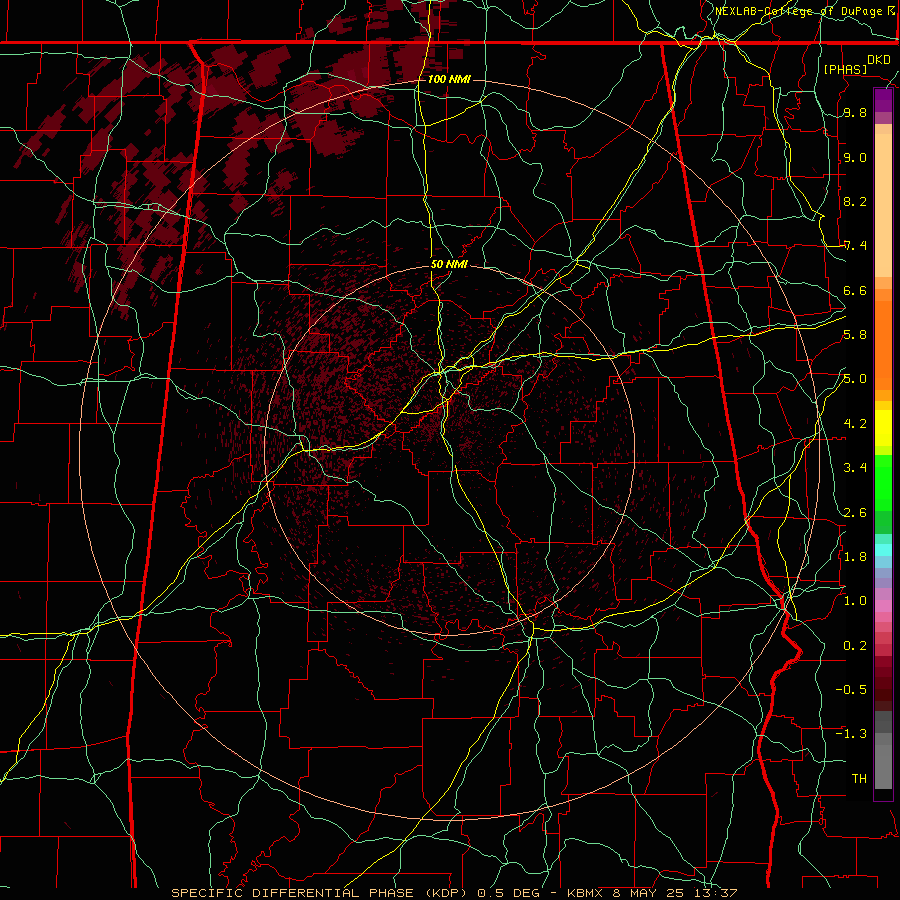The height and width of the screenshot is (900, 900).
Task: Click the bright green band of color bar
Action: point(883,483)
